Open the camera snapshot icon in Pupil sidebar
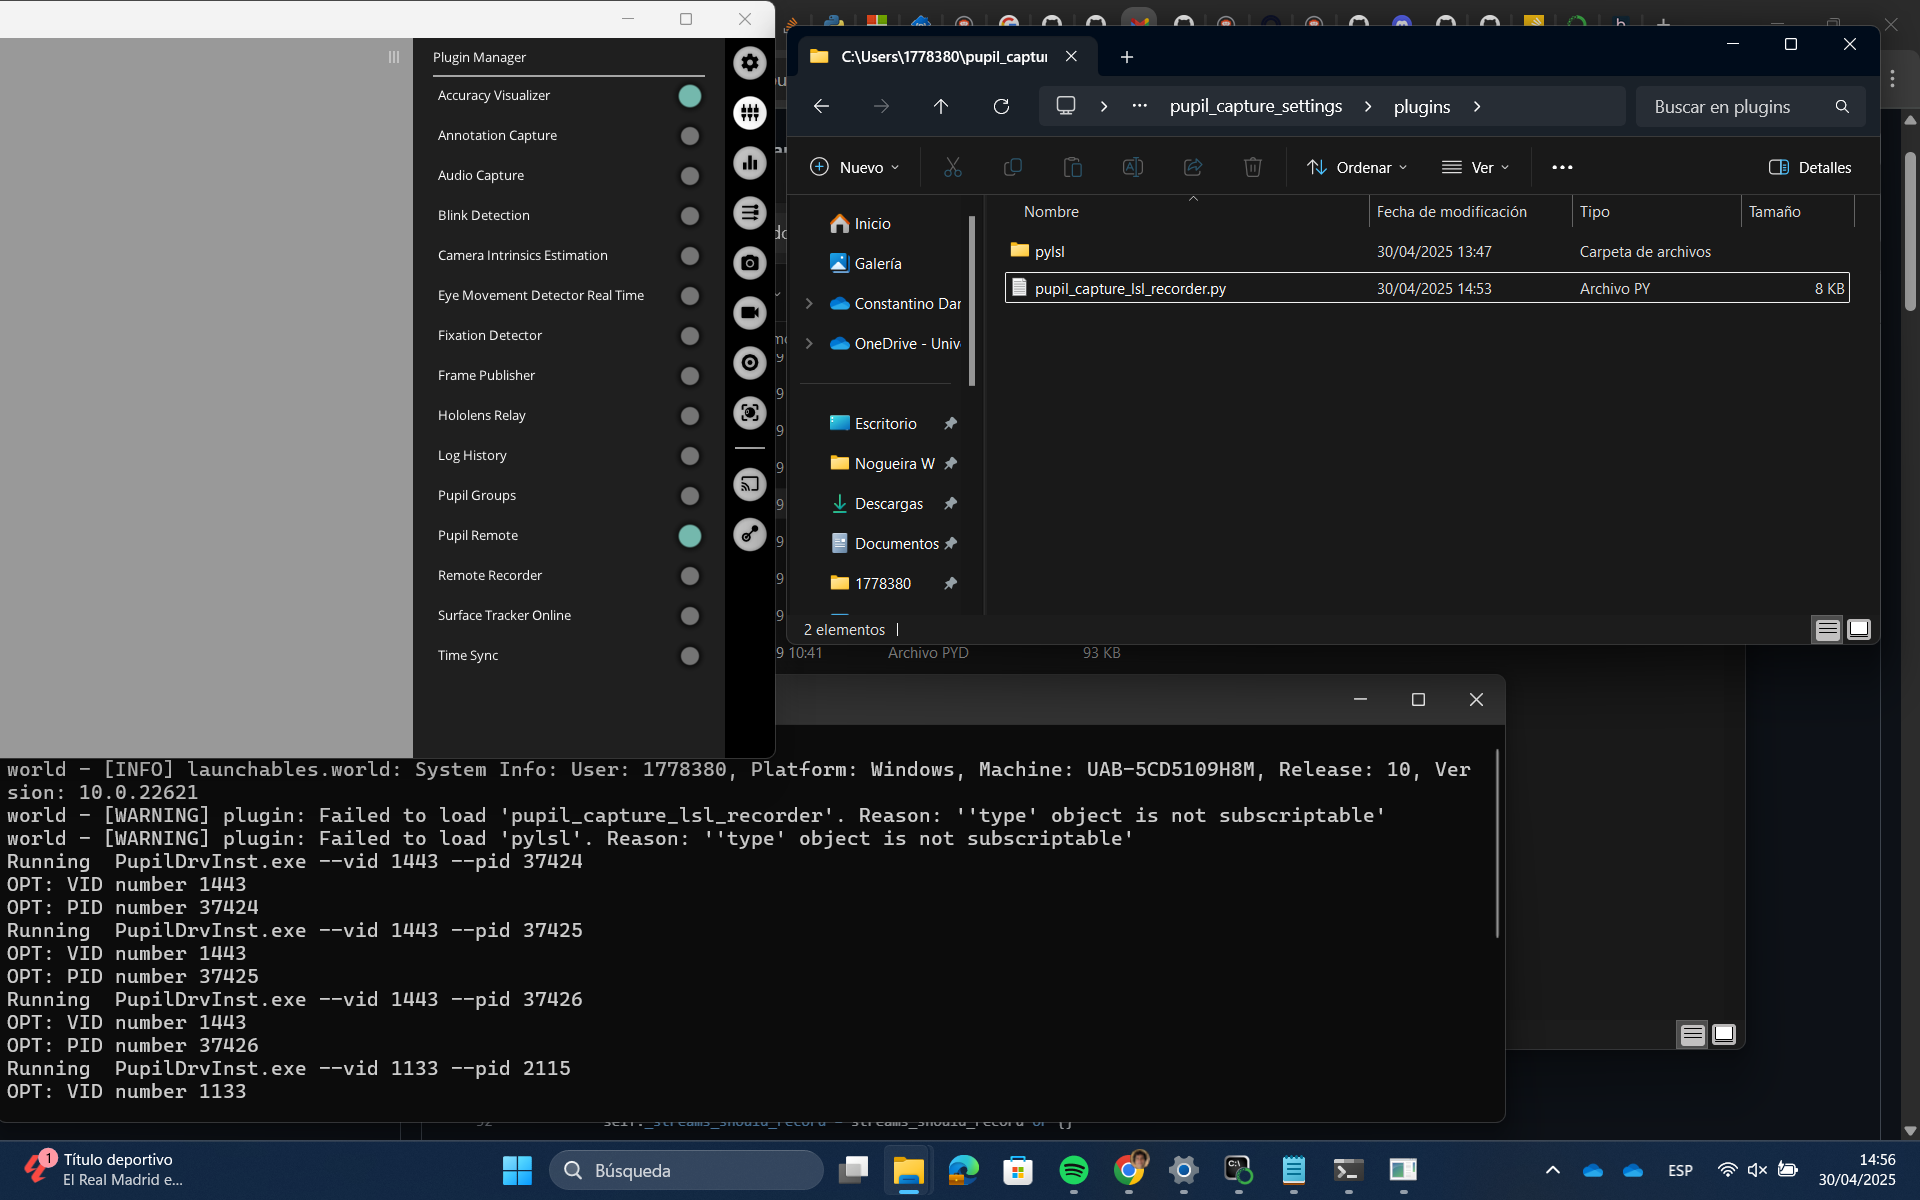The width and height of the screenshot is (1920, 1200). click(749, 263)
